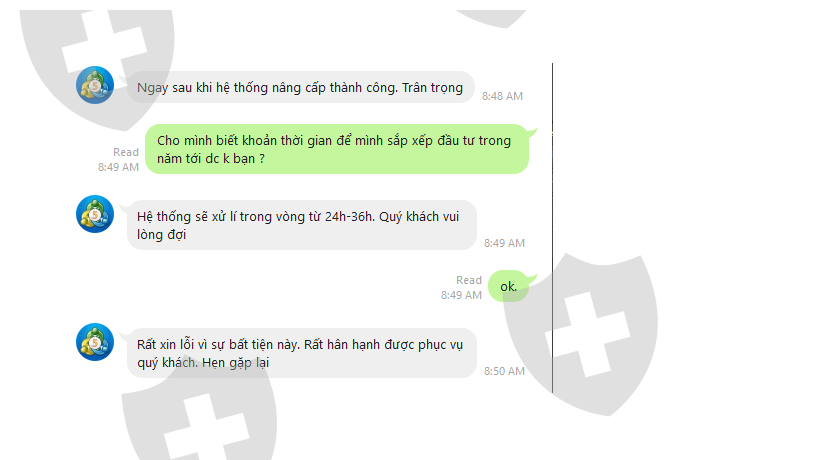The height and width of the screenshot is (460, 819).
Task: Click the green 'ok.' message bubble
Action: click(508, 286)
